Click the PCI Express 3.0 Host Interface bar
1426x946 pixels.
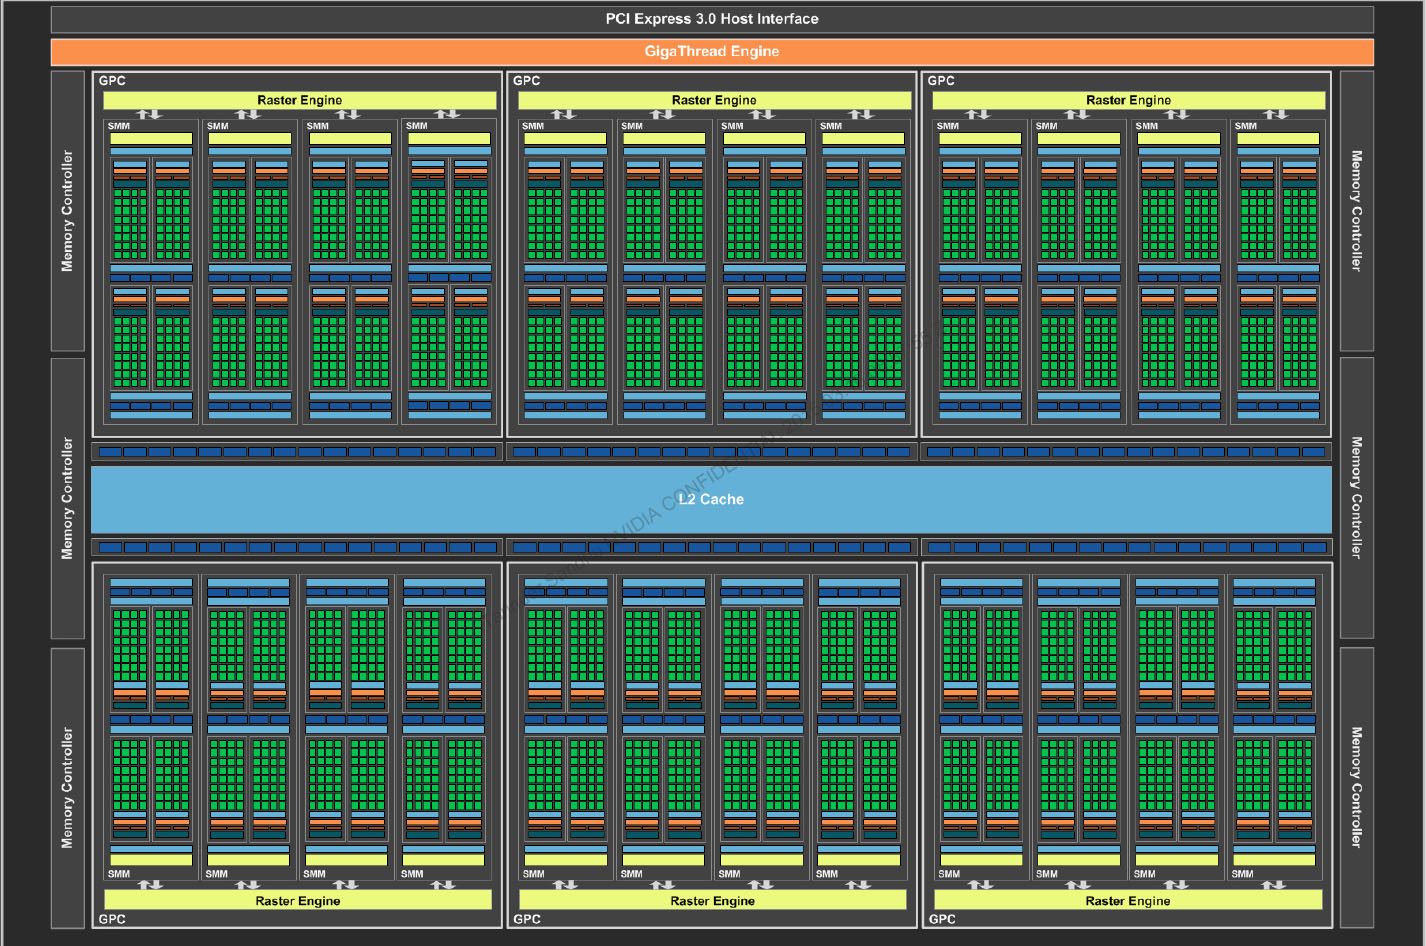(712, 19)
